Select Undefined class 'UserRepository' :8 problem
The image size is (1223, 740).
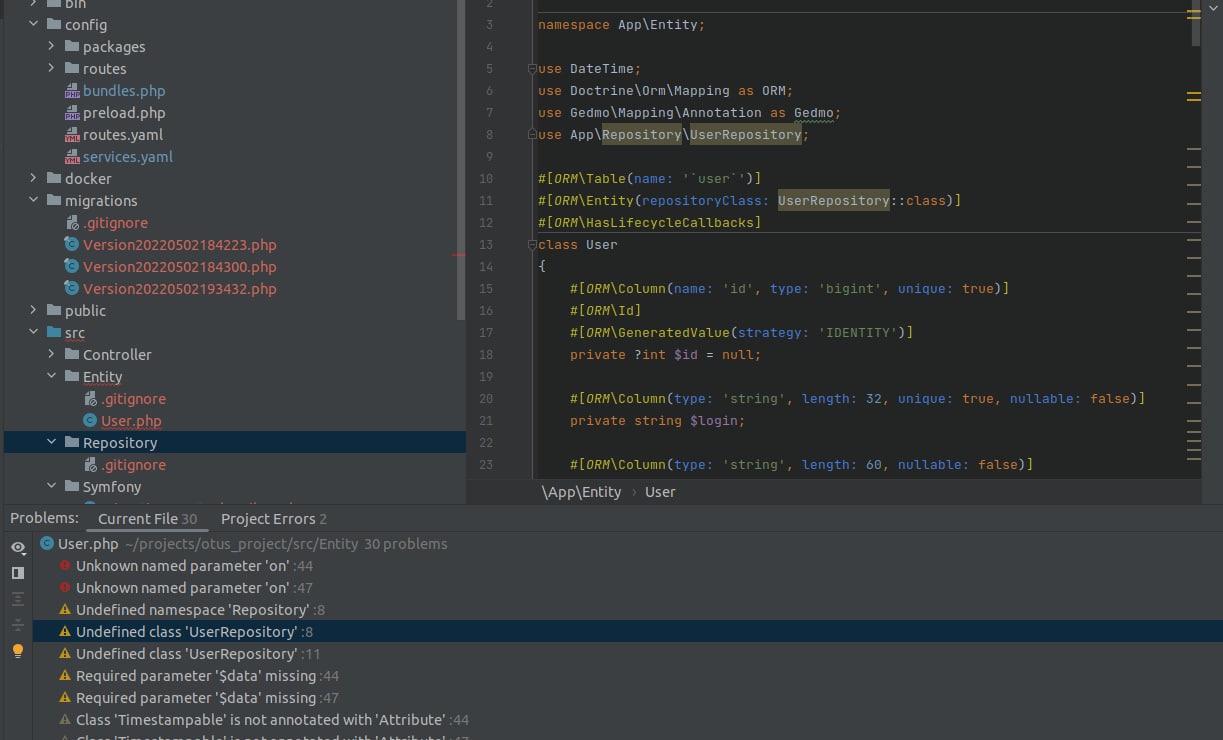point(627,632)
